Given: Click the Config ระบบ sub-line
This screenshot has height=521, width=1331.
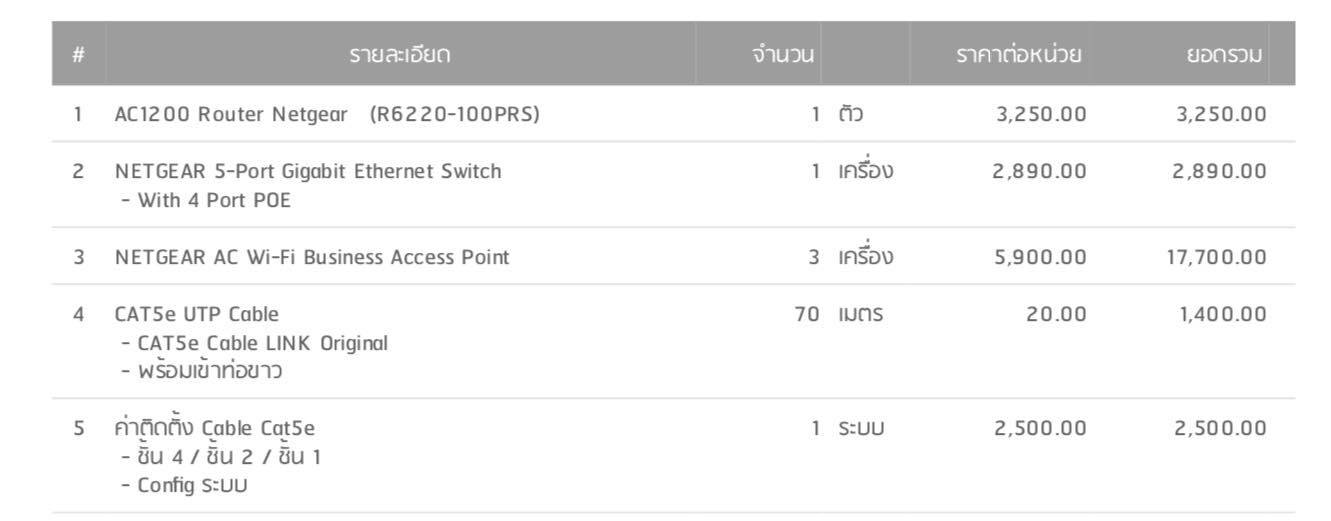Looking at the screenshot, I should [184, 486].
